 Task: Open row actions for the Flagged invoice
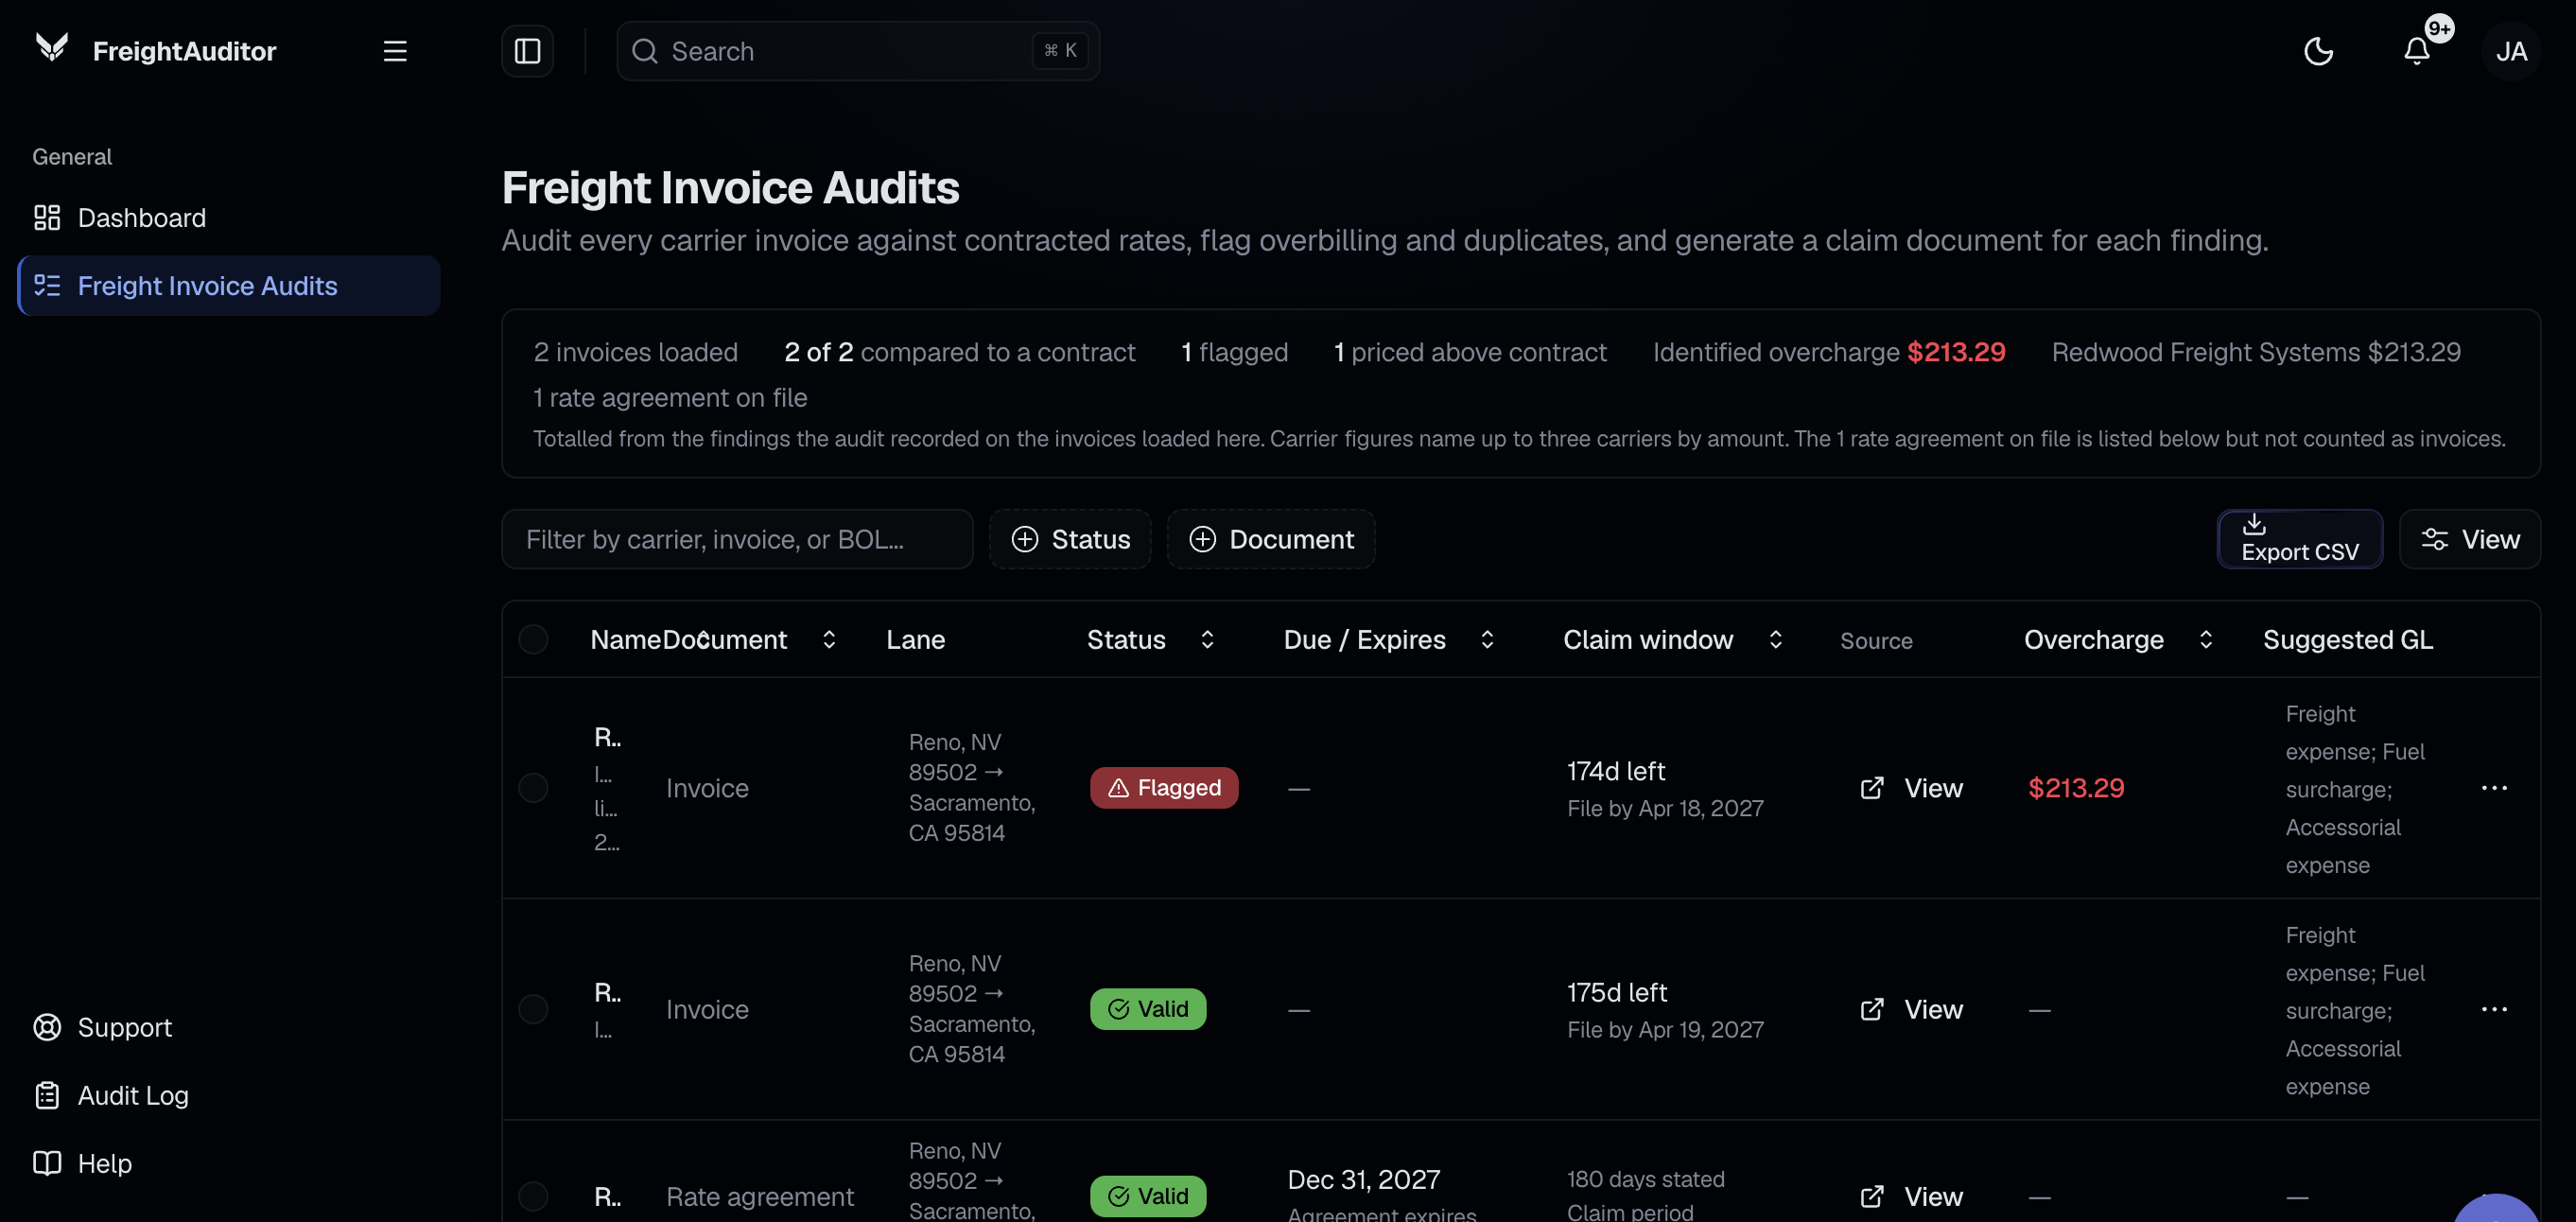click(x=2494, y=788)
